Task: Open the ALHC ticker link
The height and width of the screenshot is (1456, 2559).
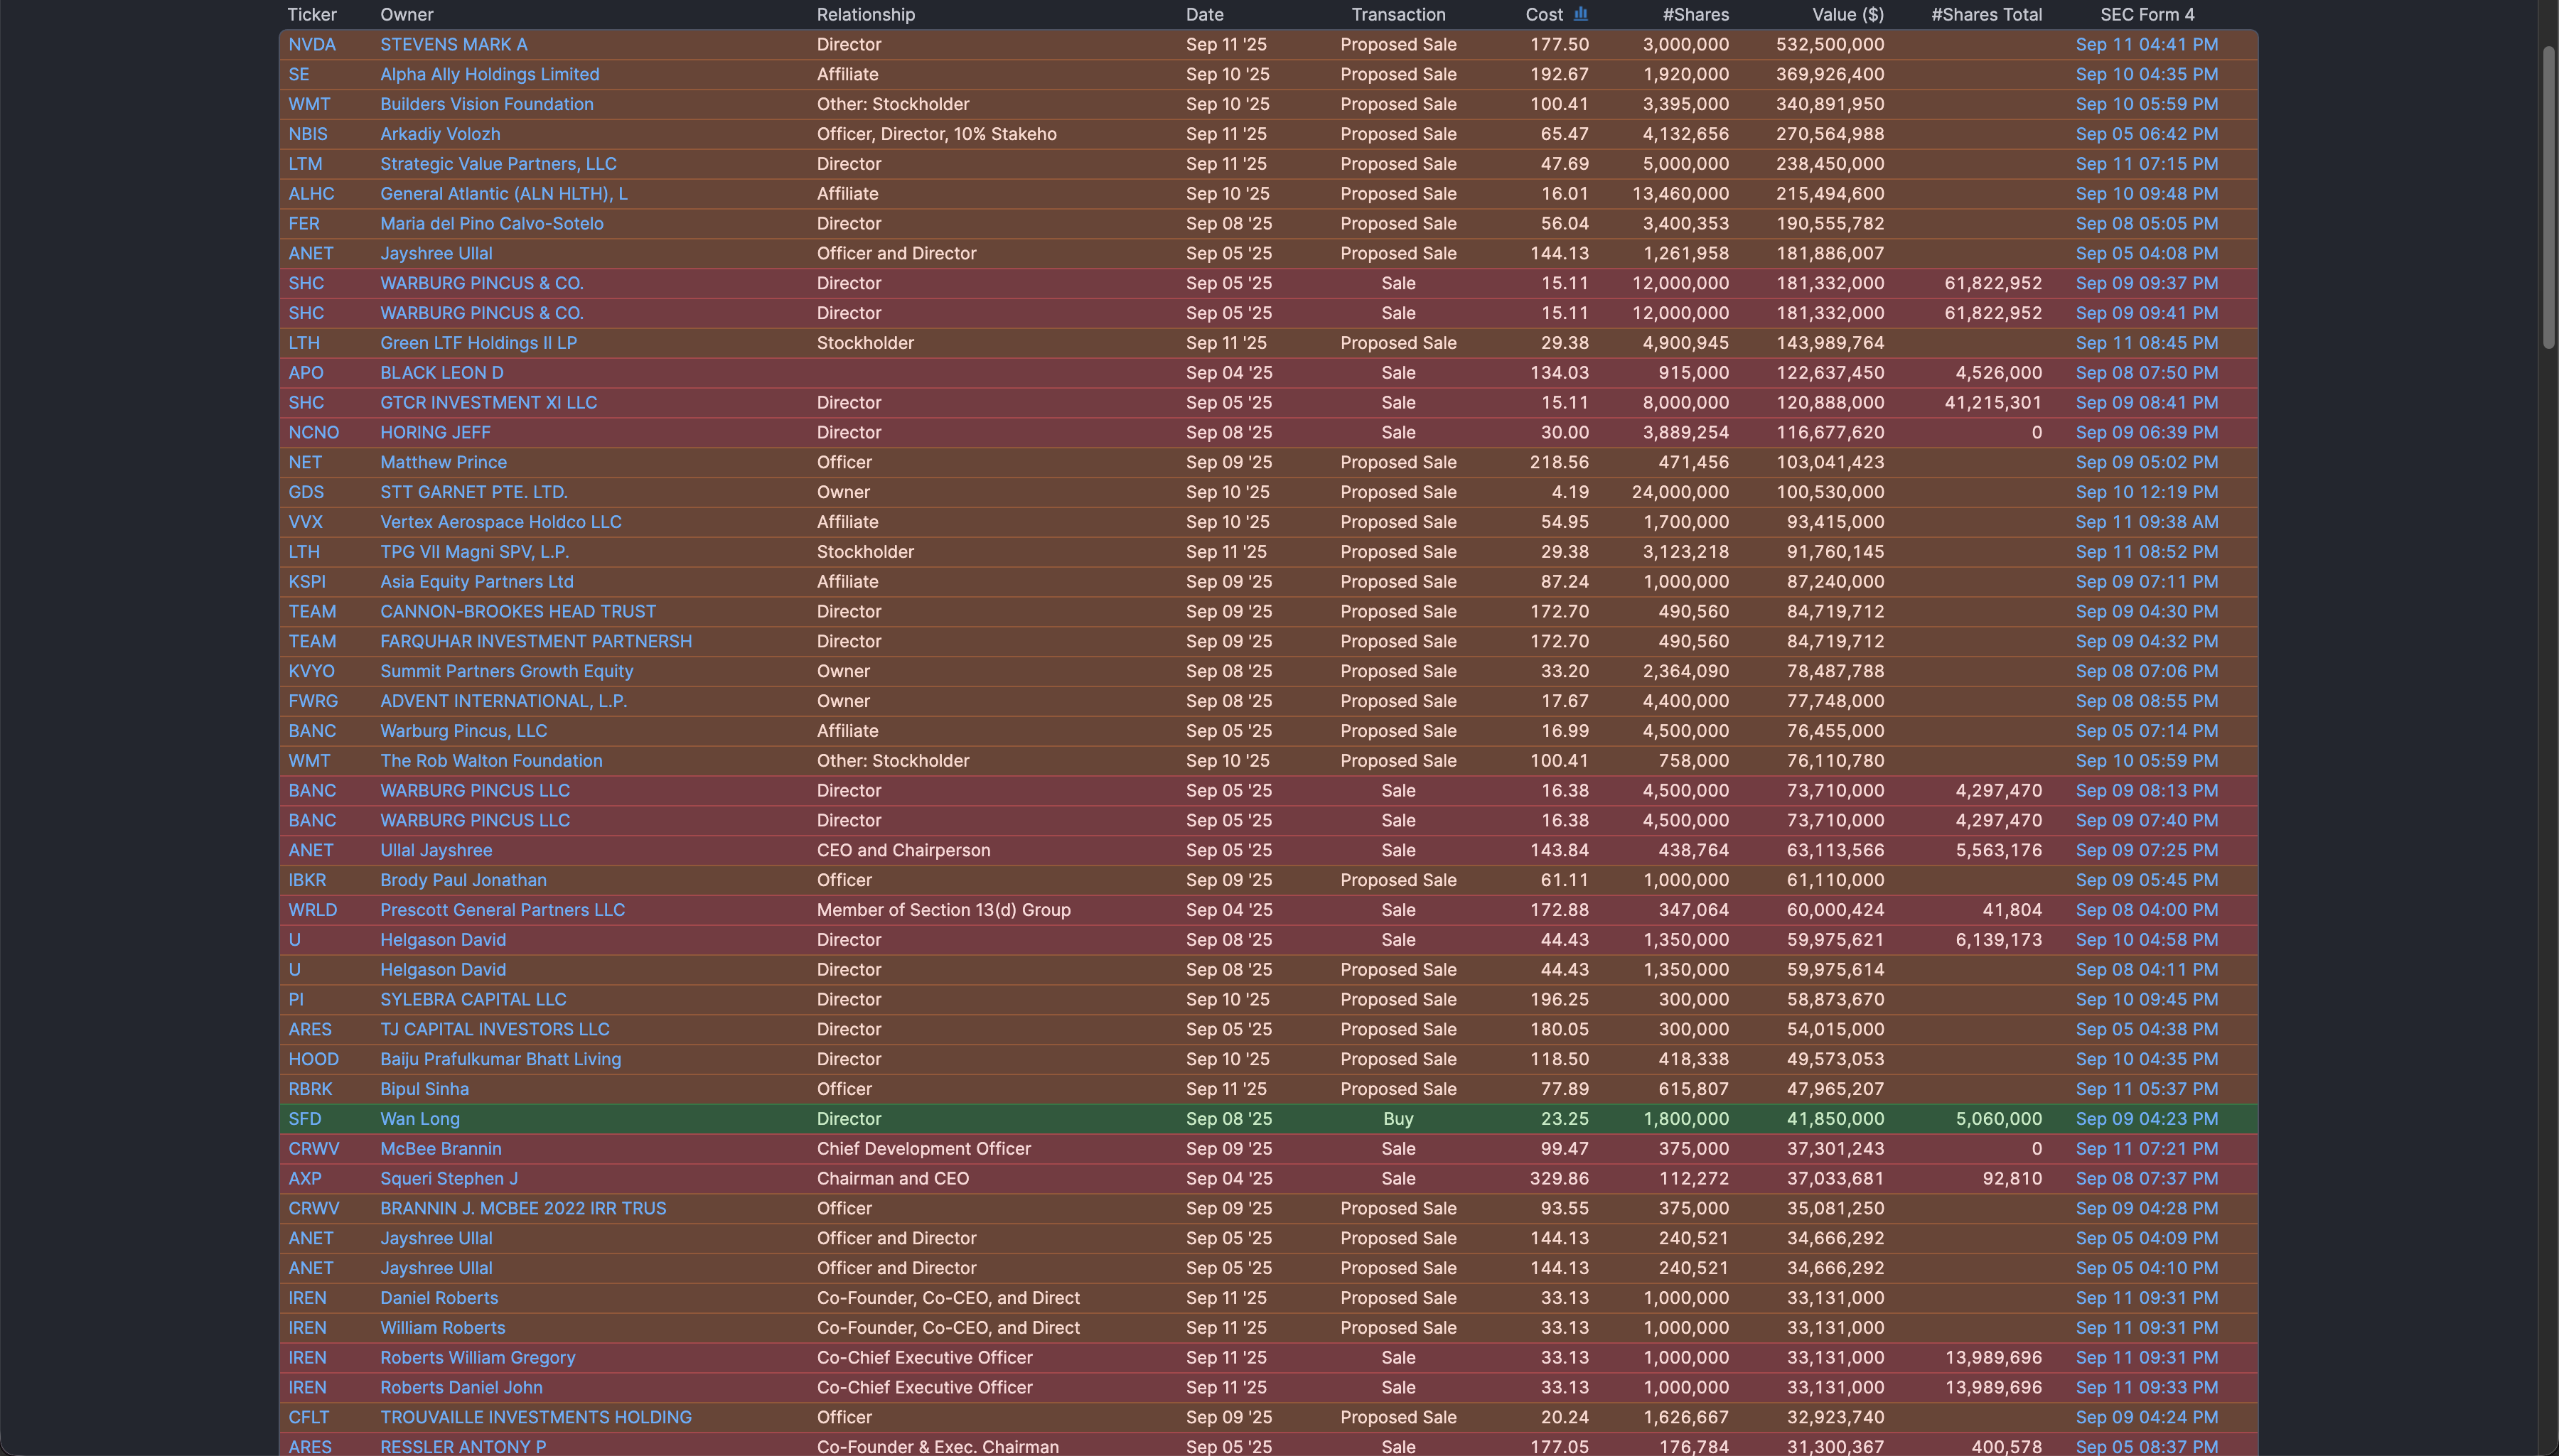Action: 311,194
